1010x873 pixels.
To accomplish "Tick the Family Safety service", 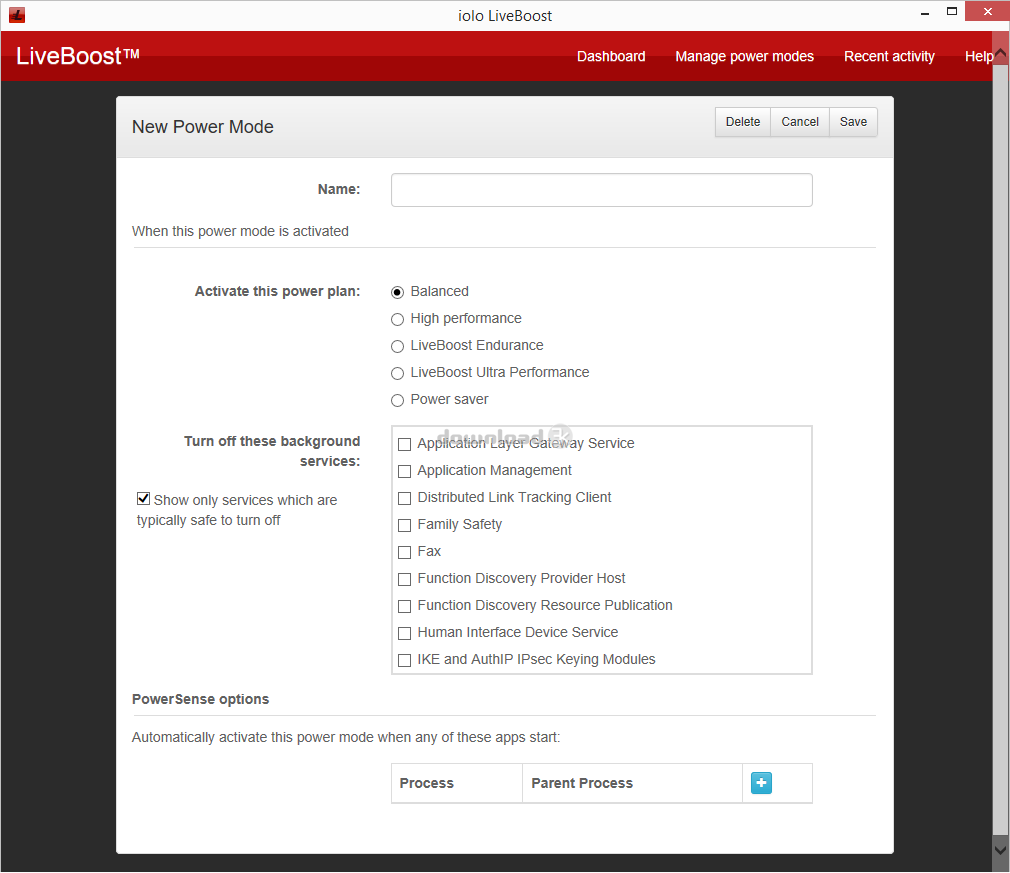I will click(x=405, y=526).
